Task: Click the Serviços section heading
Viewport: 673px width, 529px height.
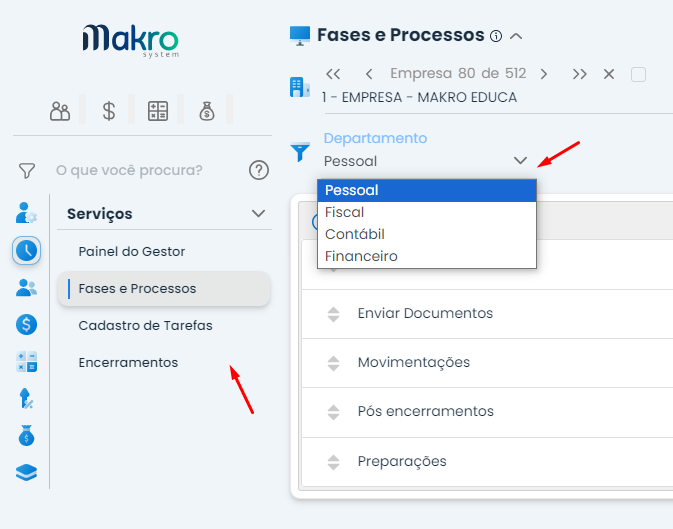Action: point(100,214)
